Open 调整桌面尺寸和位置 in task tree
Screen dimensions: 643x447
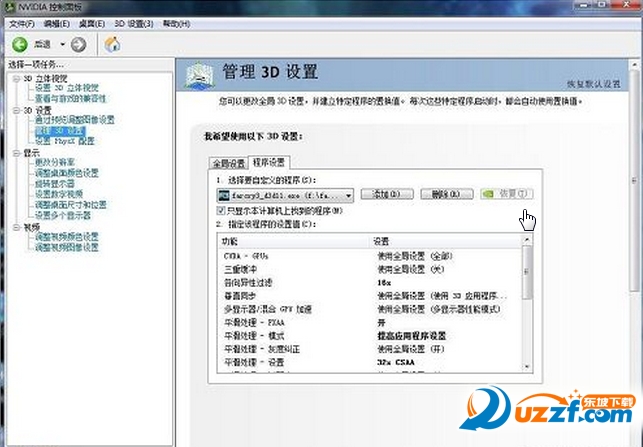coord(71,205)
